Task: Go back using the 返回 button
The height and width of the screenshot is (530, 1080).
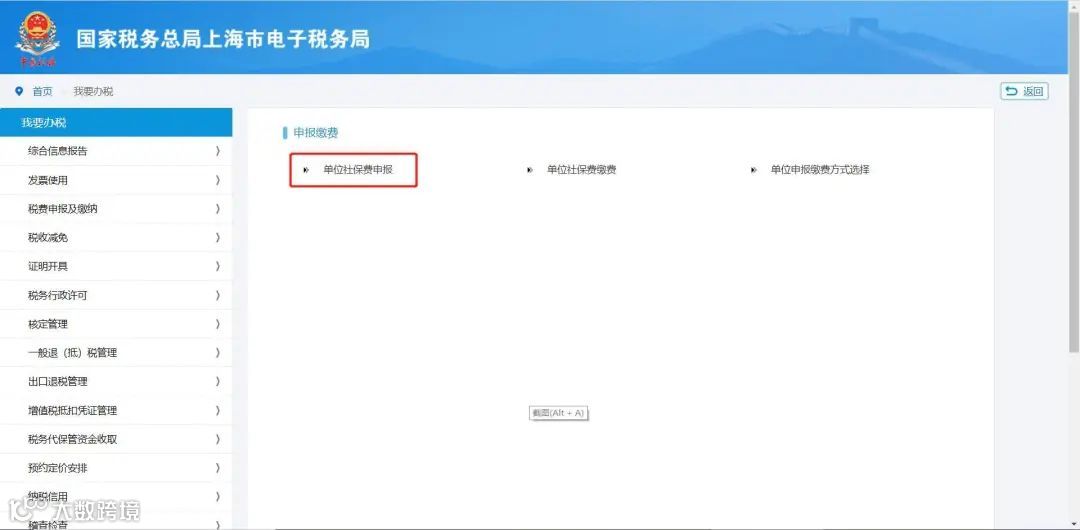Action: pyautogui.click(x=1024, y=91)
